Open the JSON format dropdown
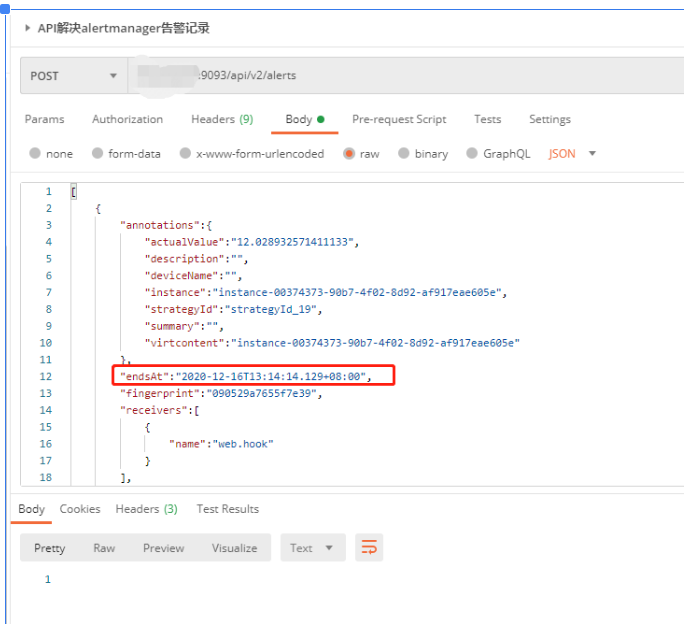The width and height of the screenshot is (684, 624). [572, 154]
